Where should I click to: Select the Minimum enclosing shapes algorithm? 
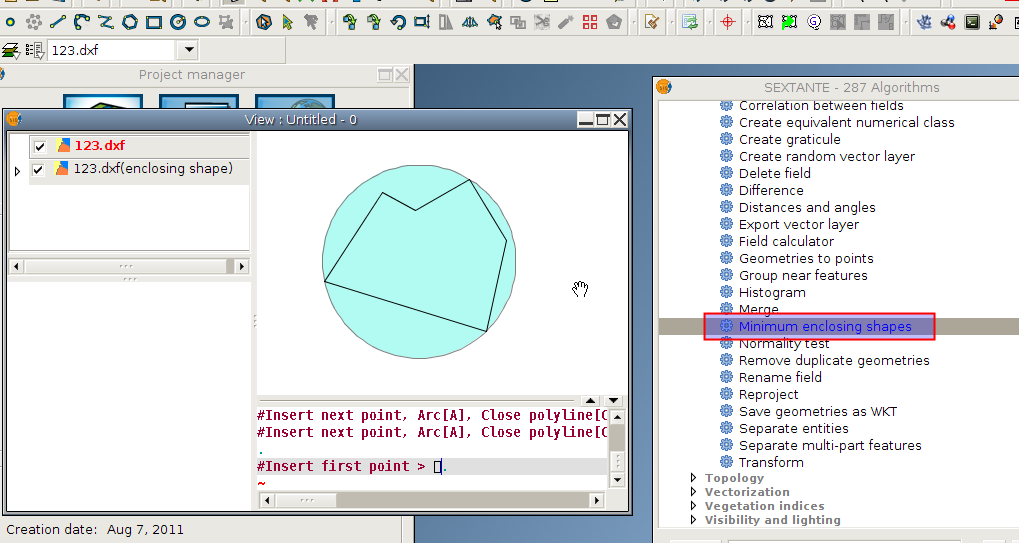[824, 327]
